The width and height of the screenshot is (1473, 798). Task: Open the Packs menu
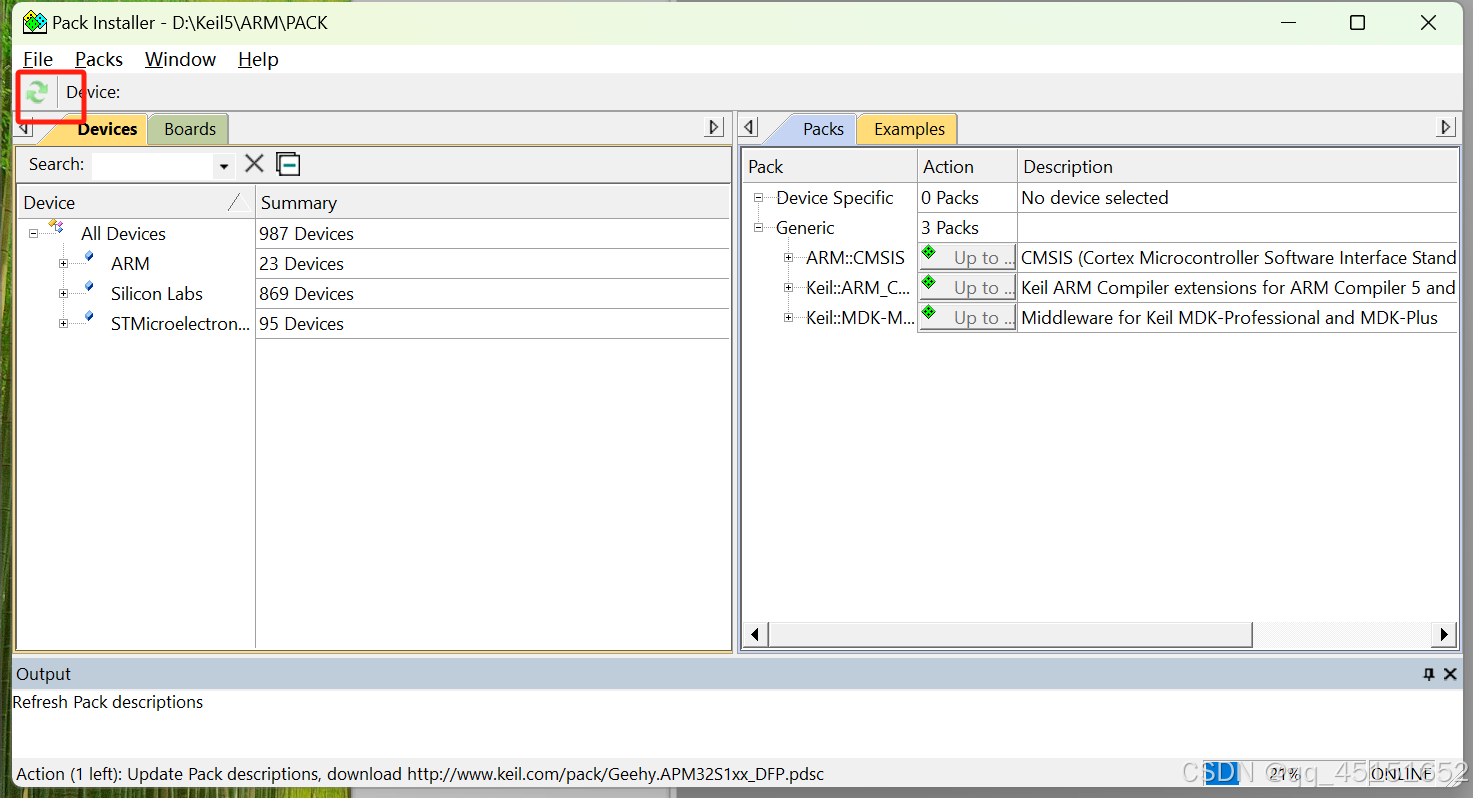pos(99,59)
